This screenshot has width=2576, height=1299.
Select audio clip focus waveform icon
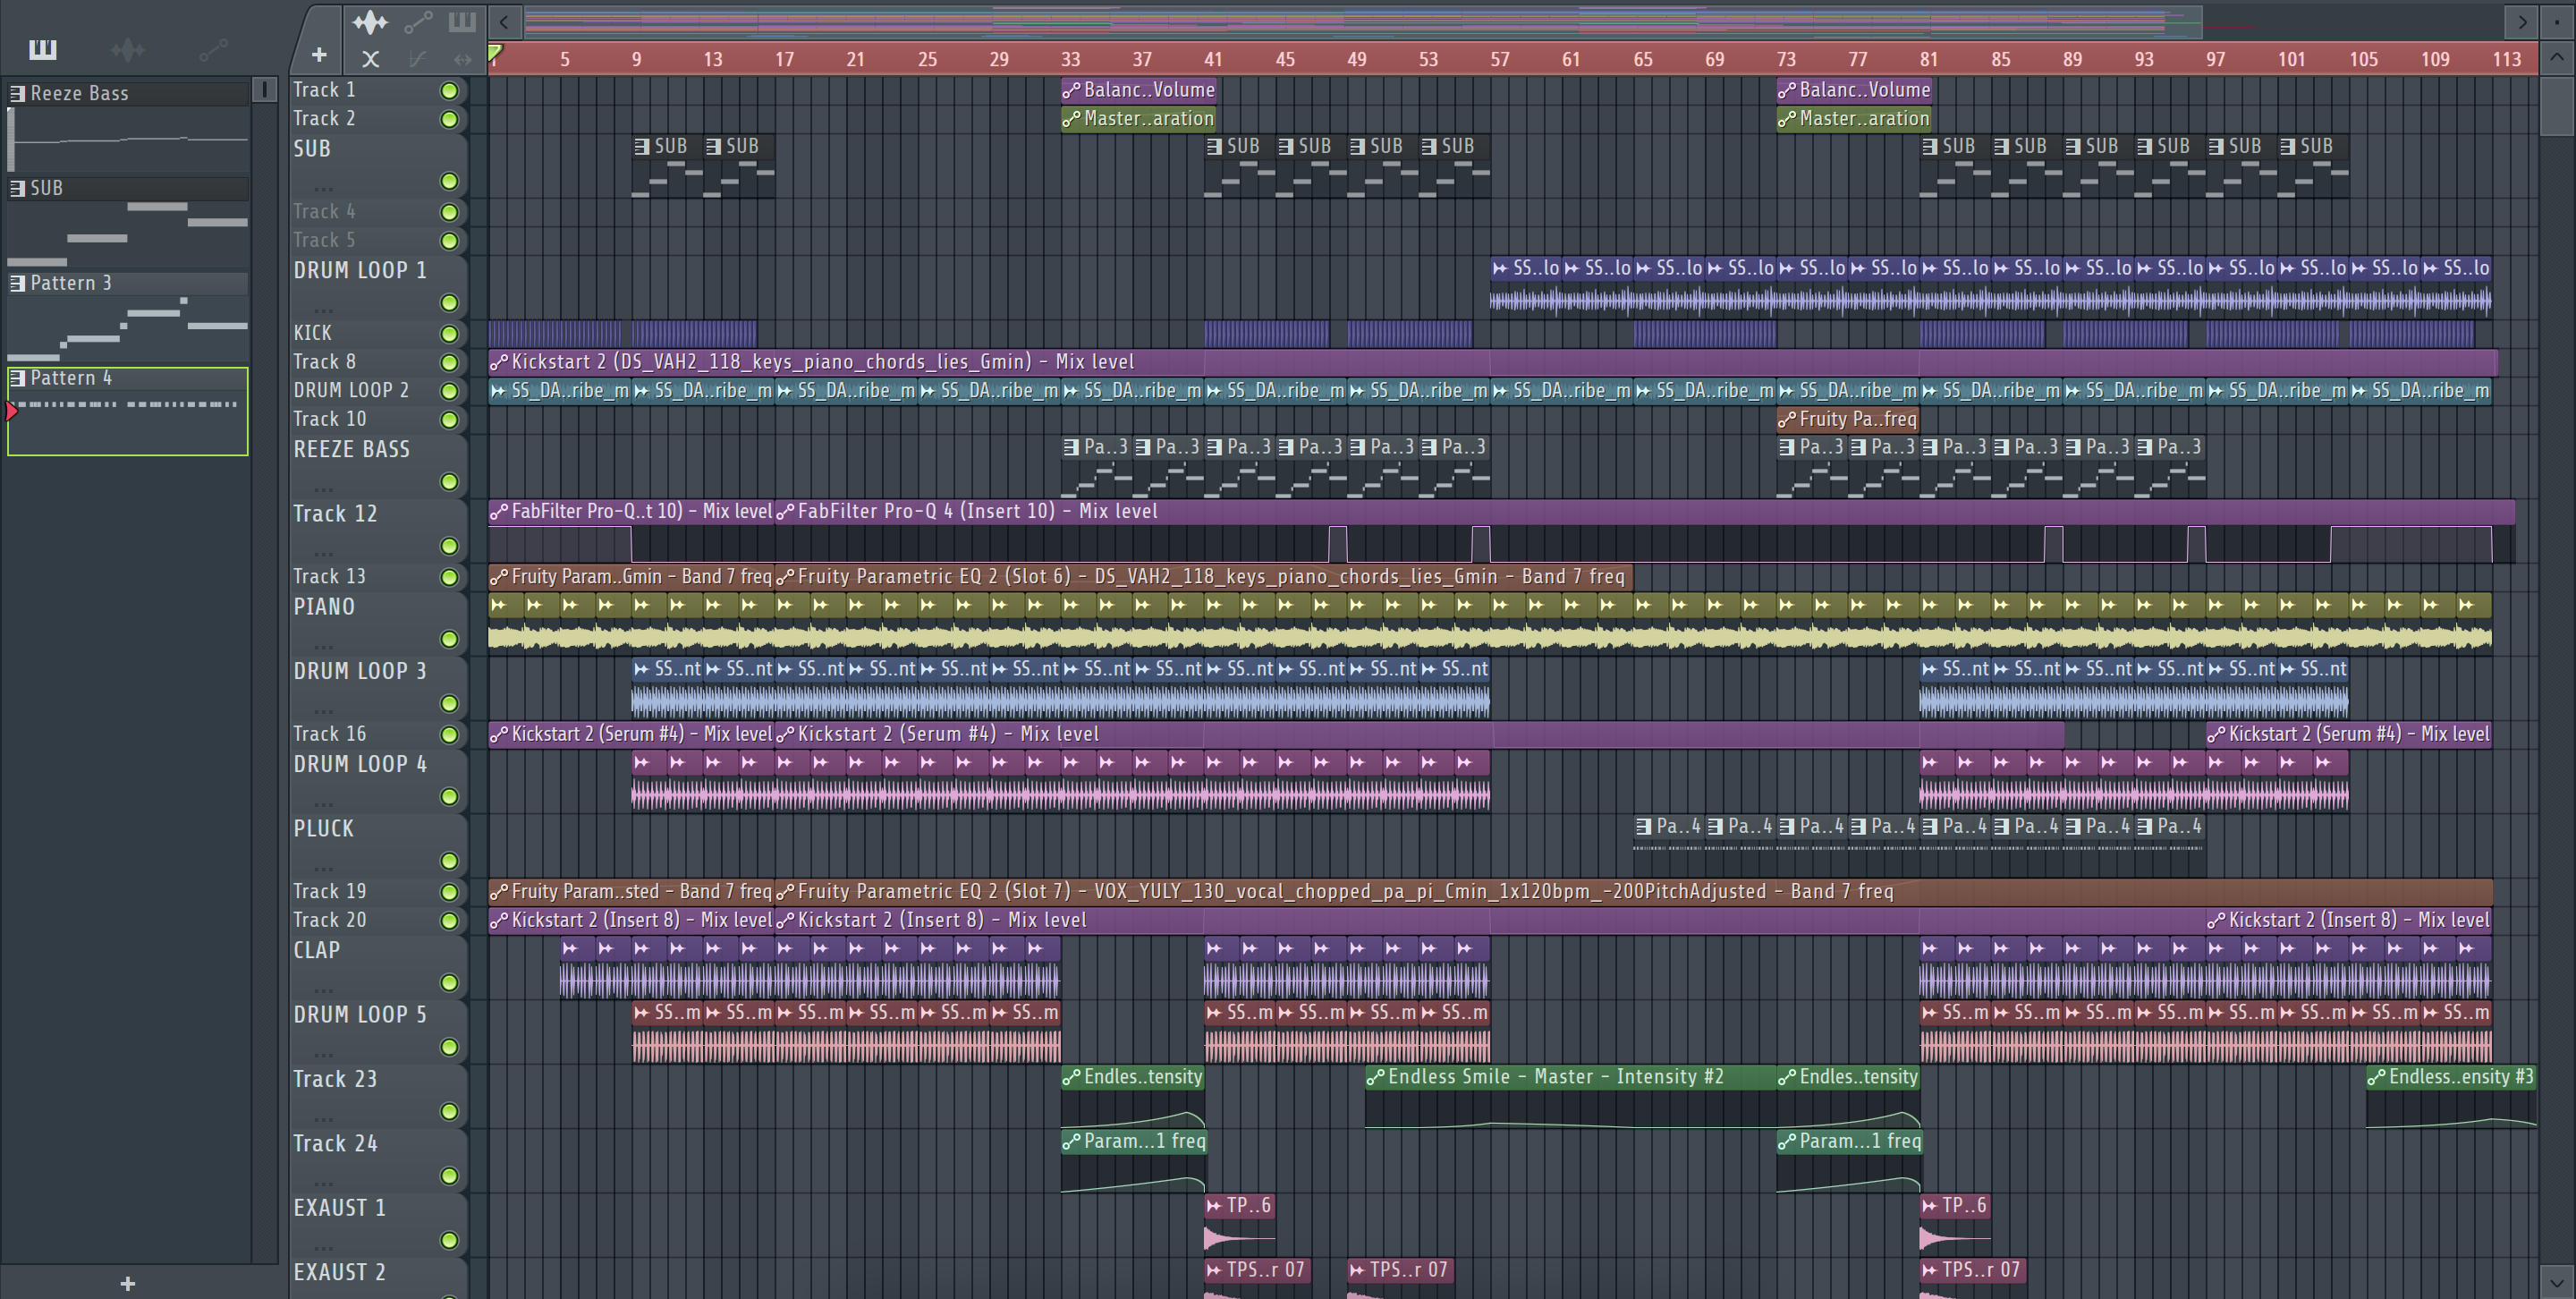pyautogui.click(x=370, y=21)
